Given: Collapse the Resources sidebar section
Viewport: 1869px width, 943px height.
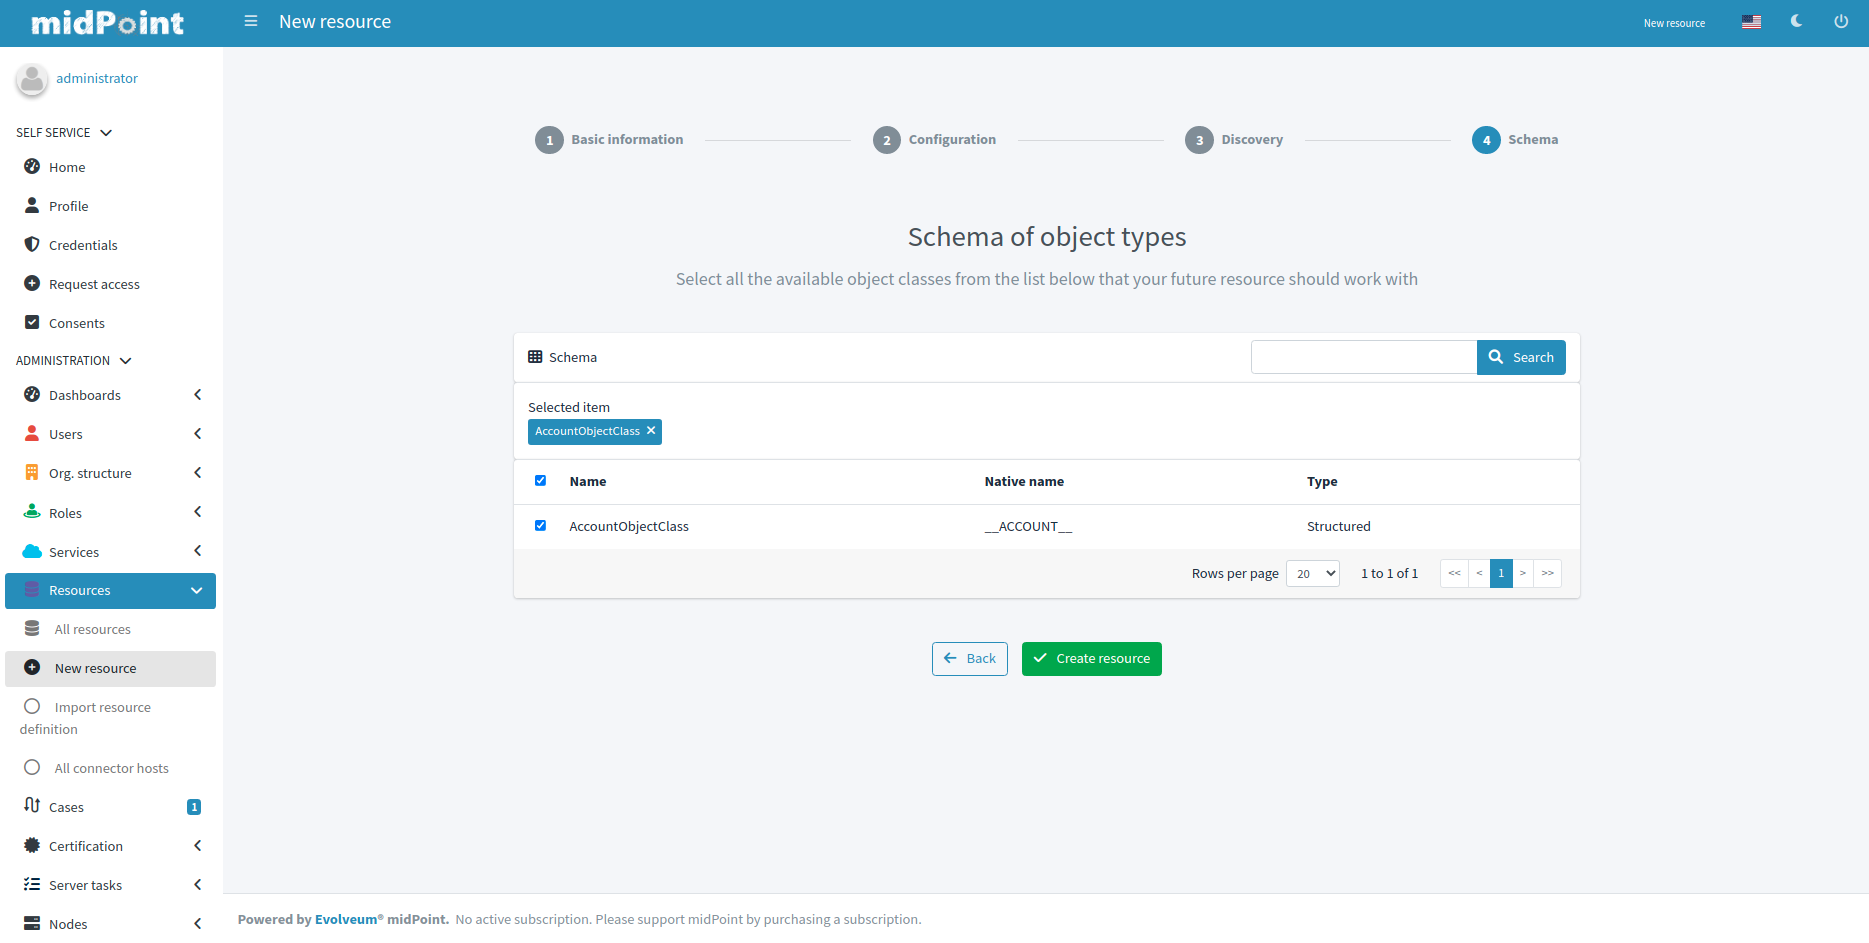Looking at the screenshot, I should coord(196,591).
